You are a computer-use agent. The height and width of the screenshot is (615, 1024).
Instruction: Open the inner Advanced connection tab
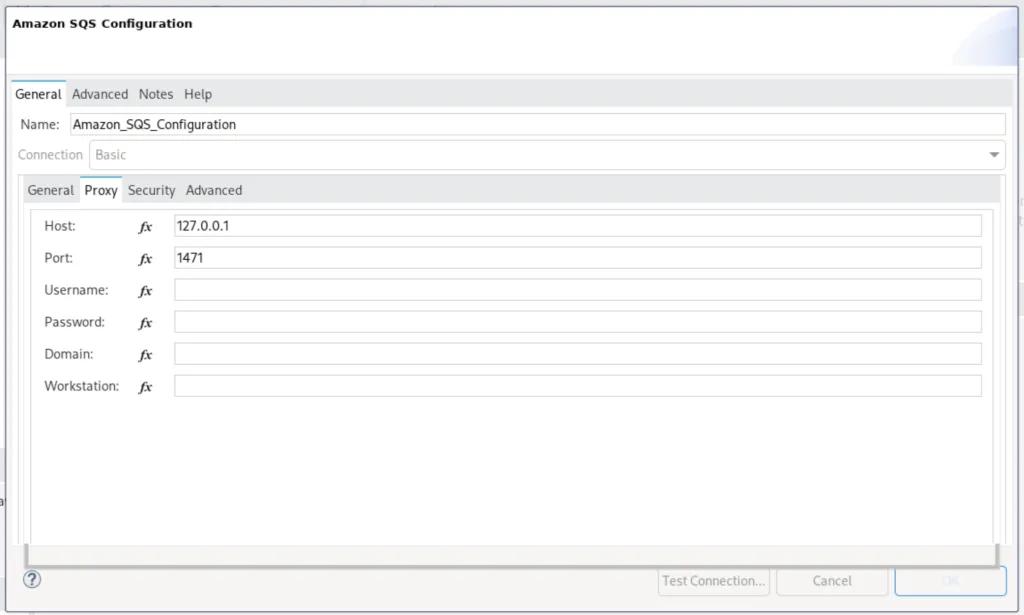point(214,190)
